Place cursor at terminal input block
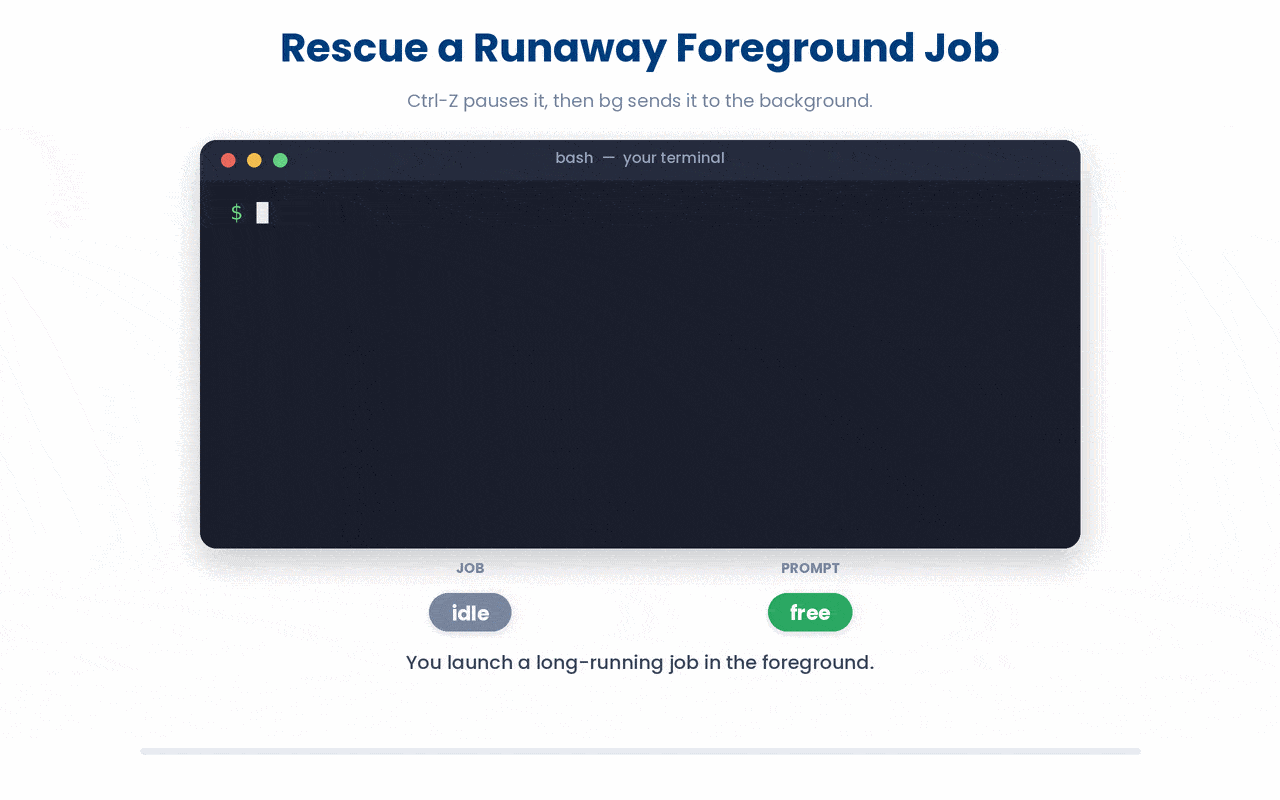Viewport: 1280px width, 800px height. pyautogui.click(x=262, y=213)
